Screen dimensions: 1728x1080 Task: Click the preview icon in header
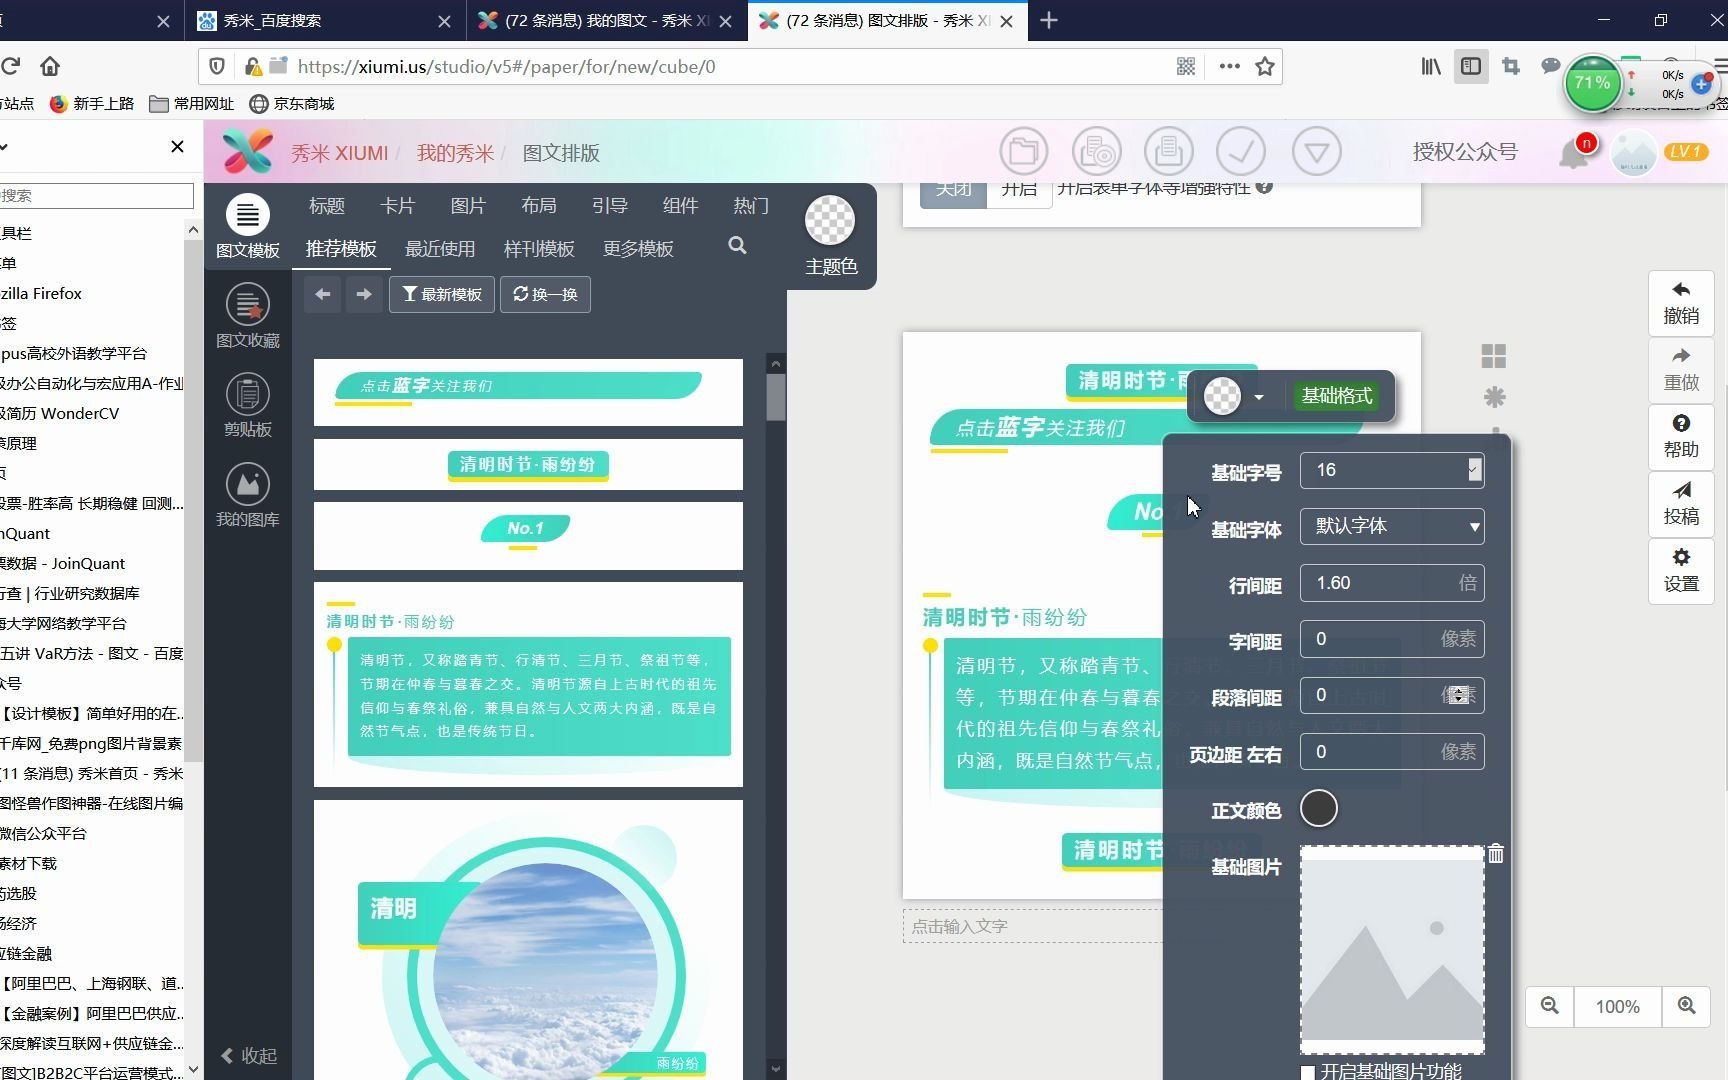(1097, 152)
